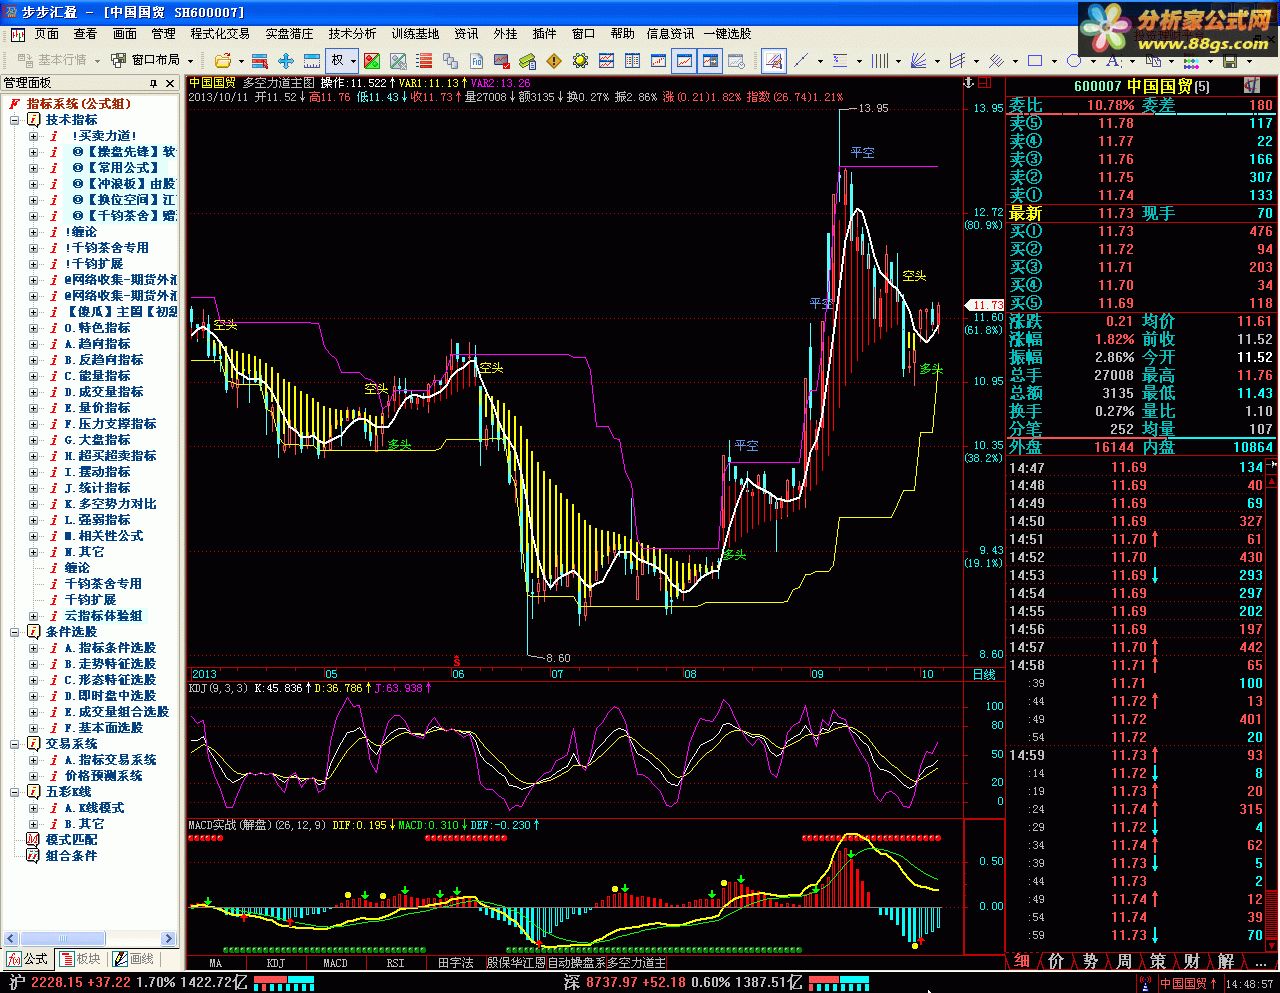This screenshot has width=1280, height=993.
Task: Select 云指标体验组 in the tree
Action: [x=103, y=616]
